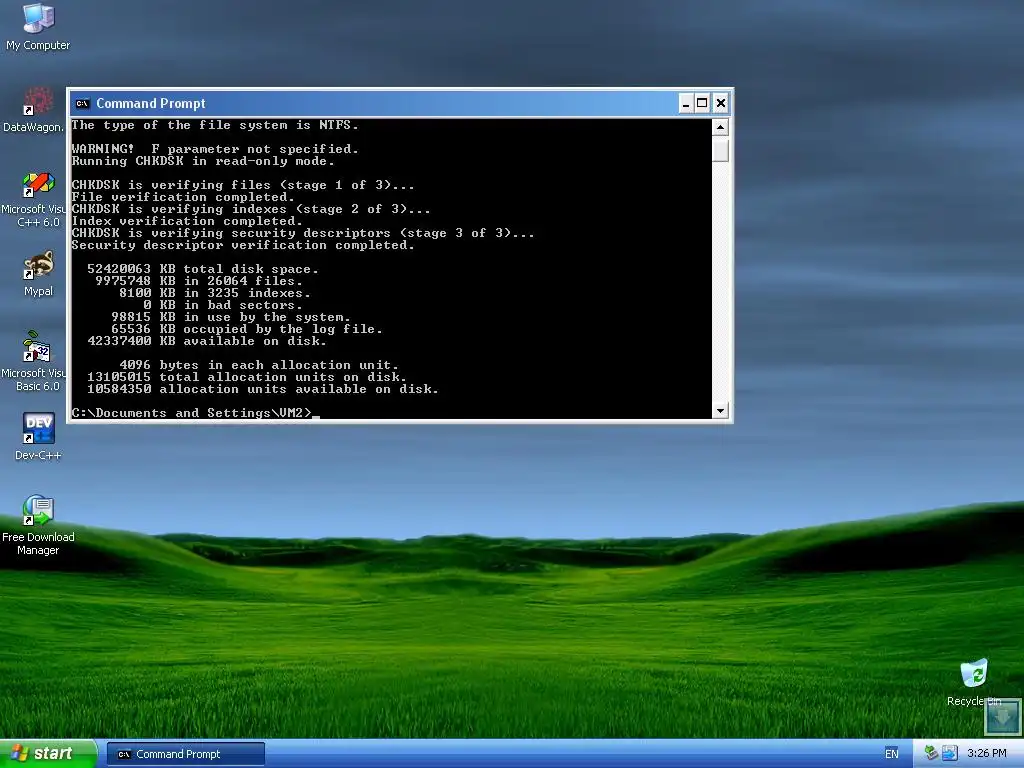This screenshot has width=1024, height=768.
Task: Click 'CHKDSK is verifying indexes (stage 2 of 3)' line
Action: (251, 209)
